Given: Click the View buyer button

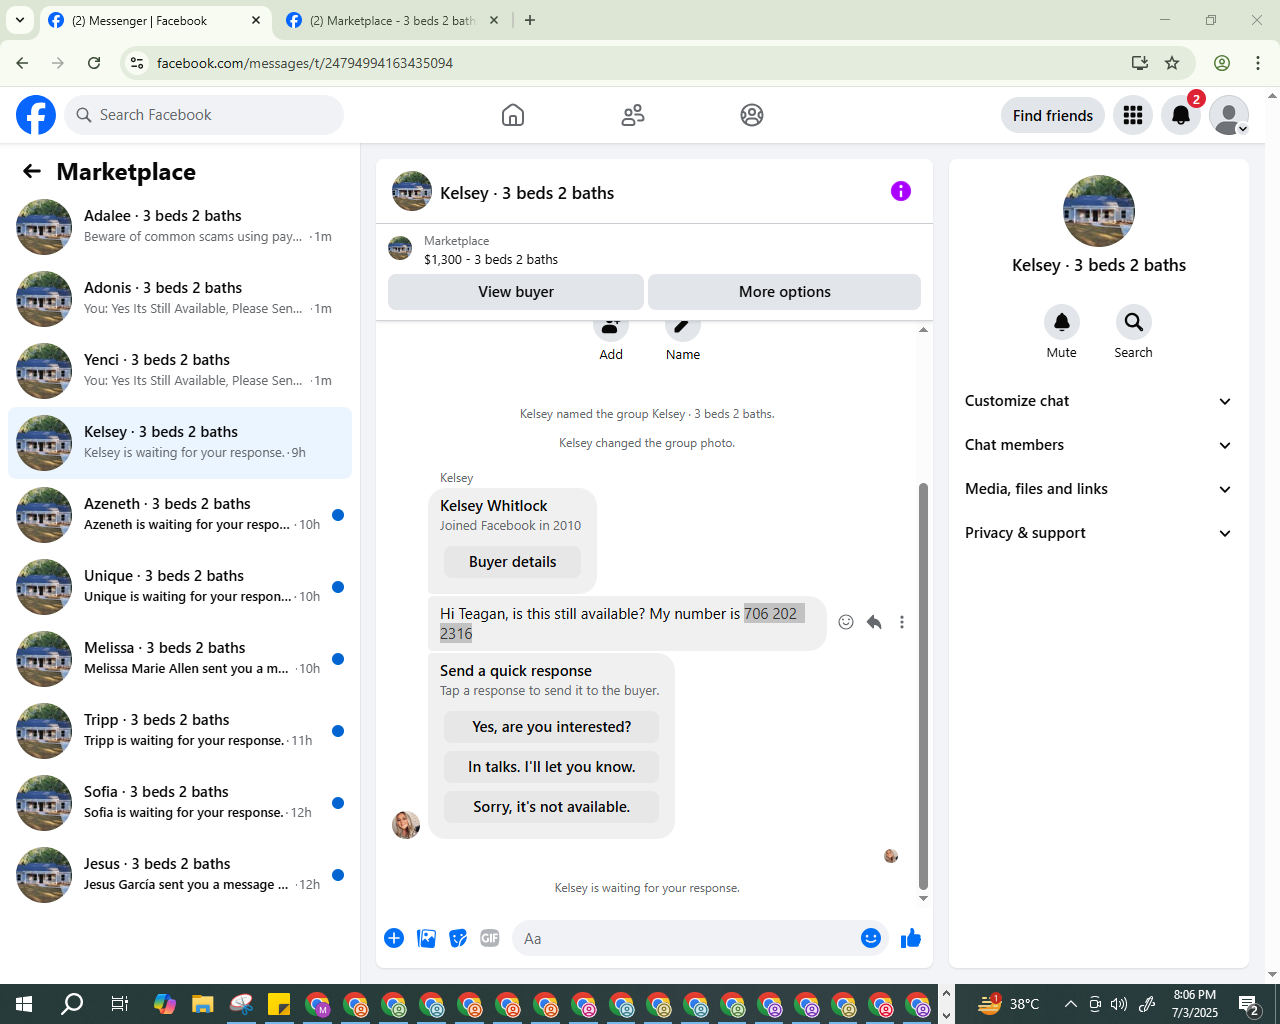Looking at the screenshot, I should 516,292.
